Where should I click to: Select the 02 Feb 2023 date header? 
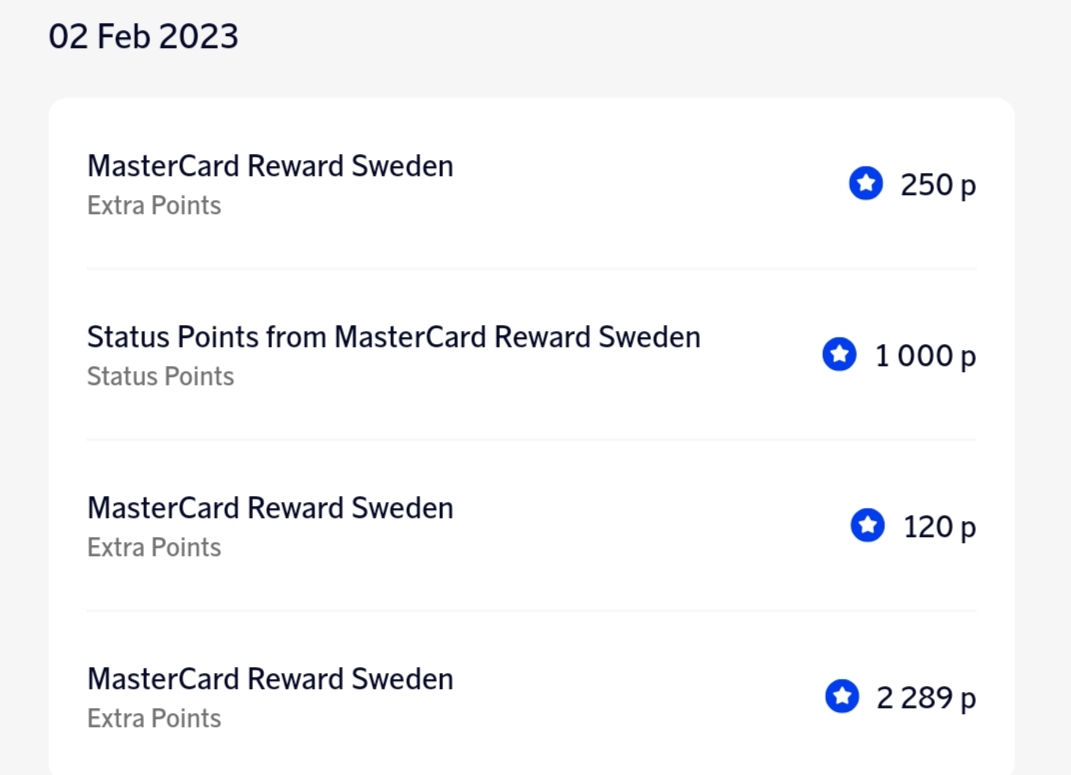tap(144, 37)
